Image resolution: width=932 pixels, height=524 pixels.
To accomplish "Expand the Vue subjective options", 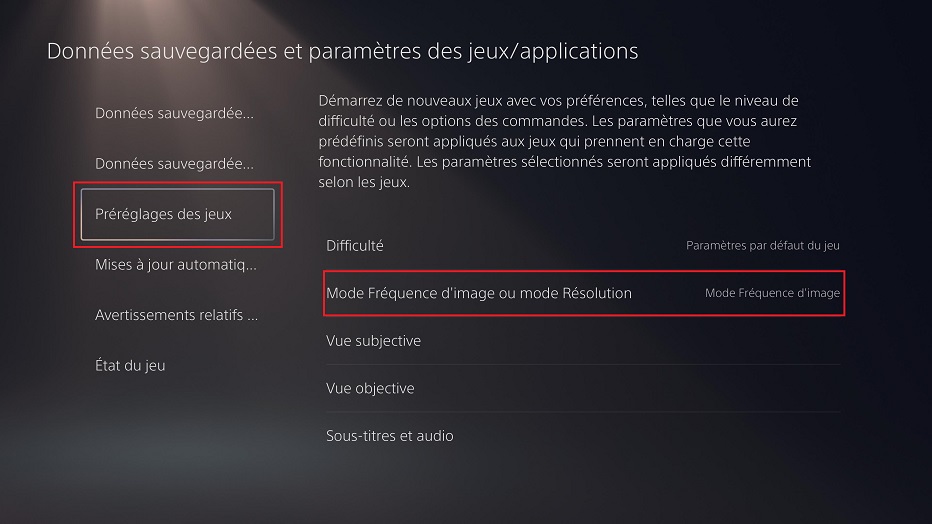I will (582, 340).
